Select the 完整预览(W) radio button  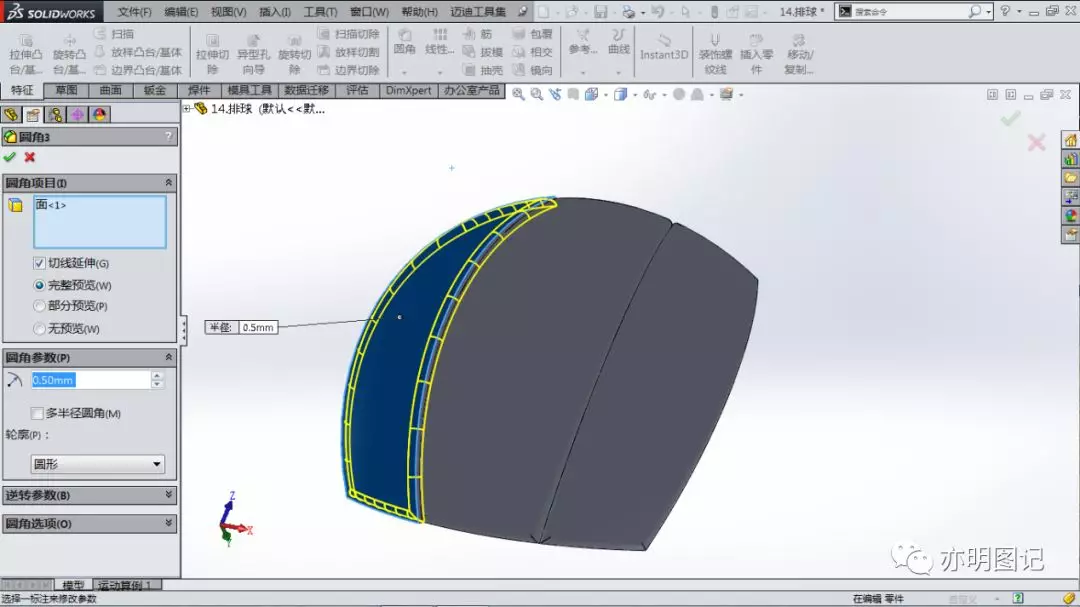(x=39, y=285)
